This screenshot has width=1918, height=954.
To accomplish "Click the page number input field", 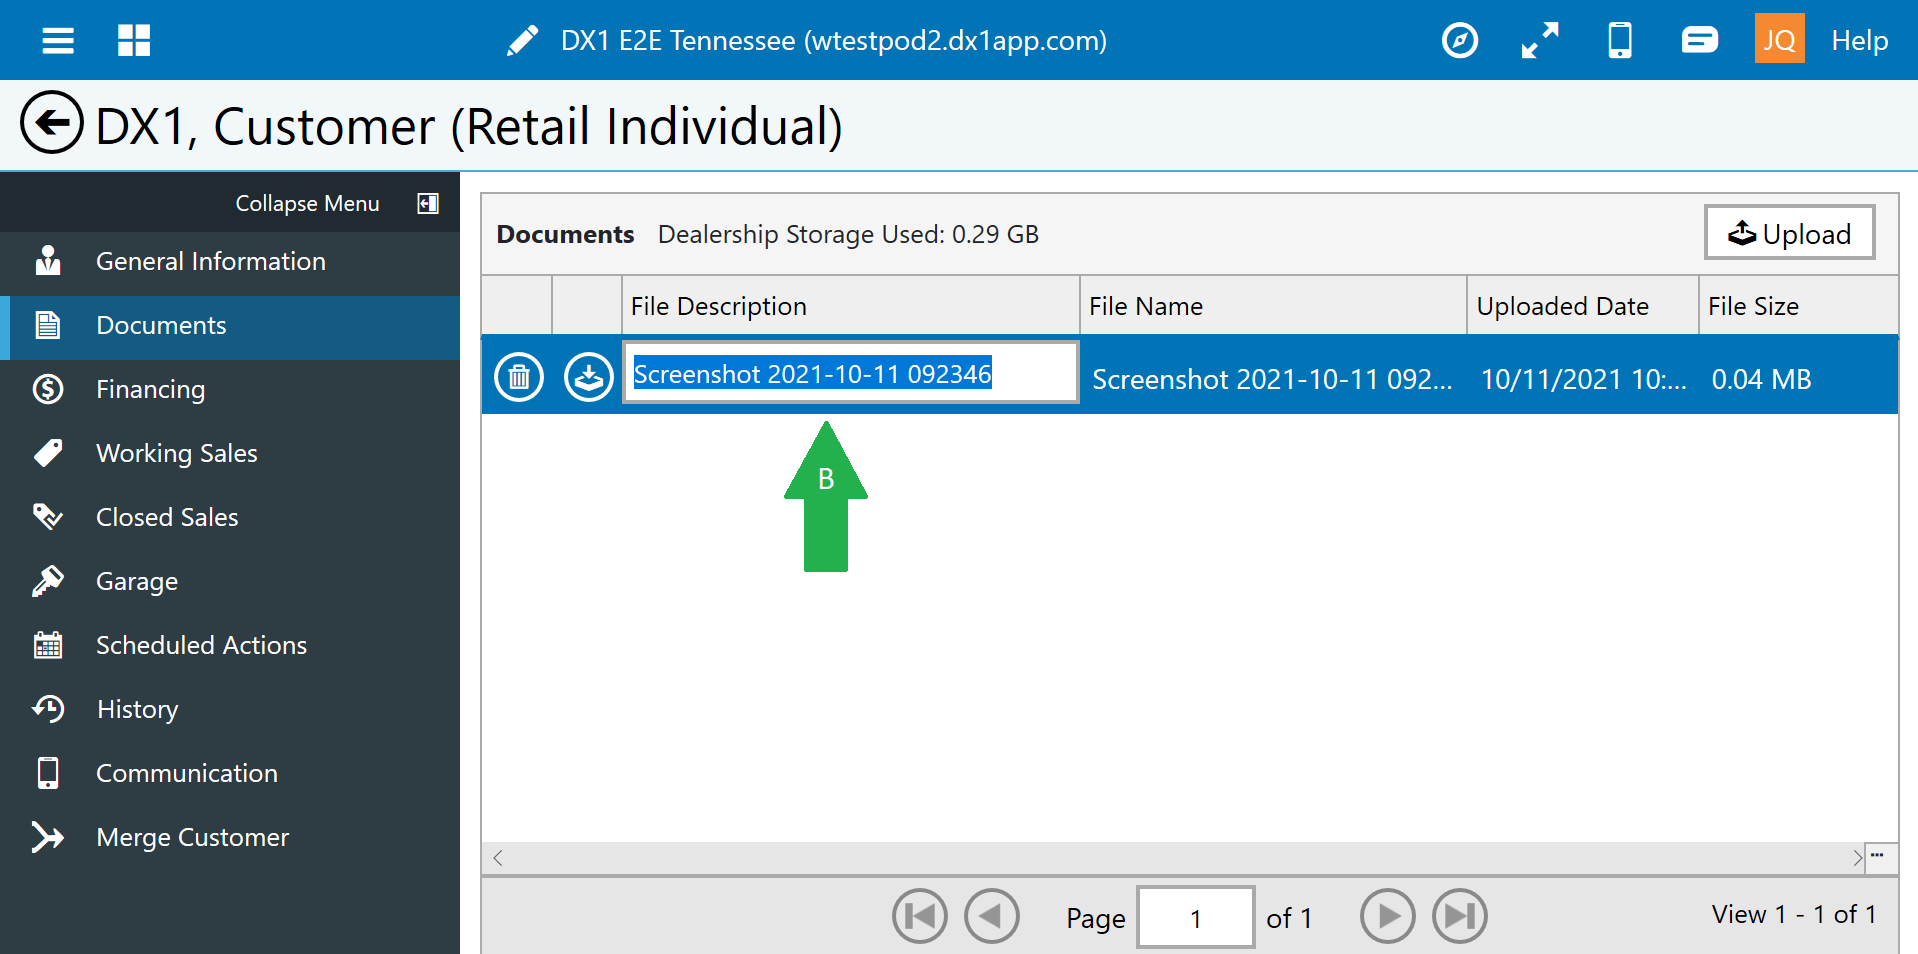I will [1196, 917].
